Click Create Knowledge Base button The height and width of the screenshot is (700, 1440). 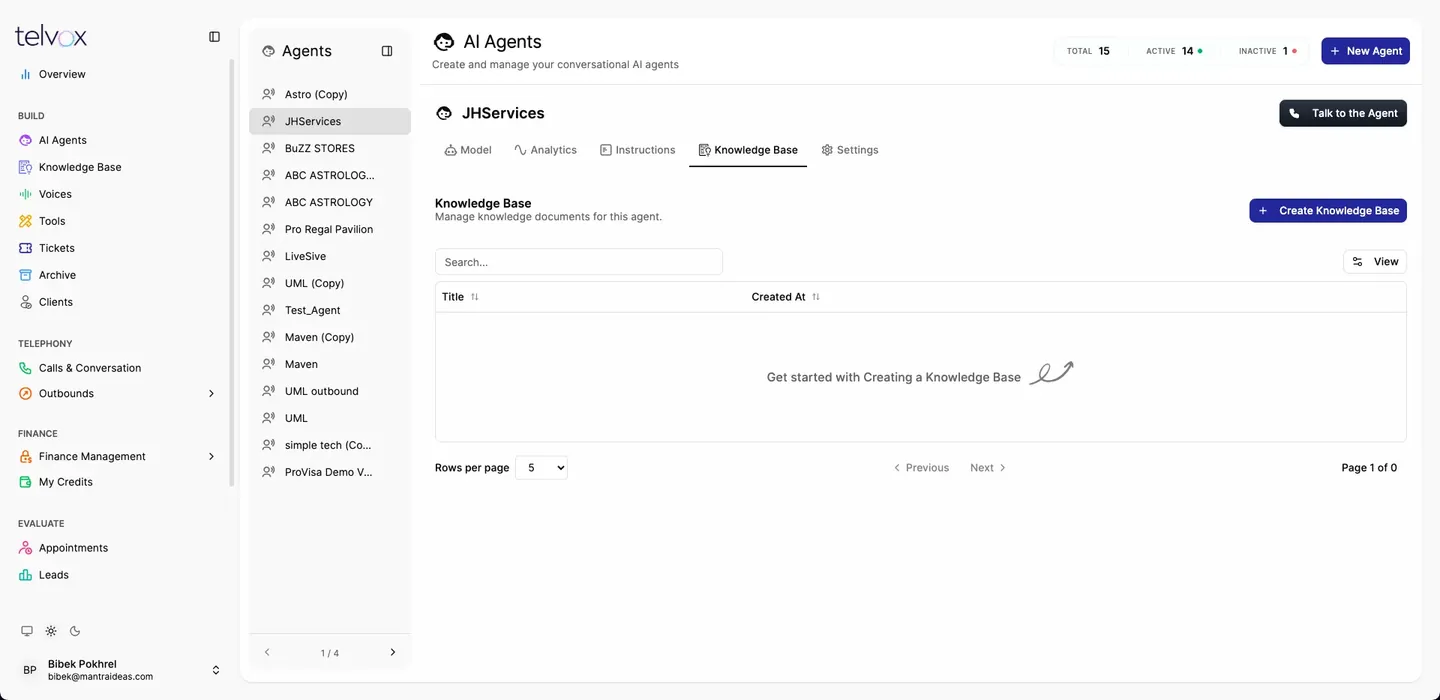coord(1328,211)
